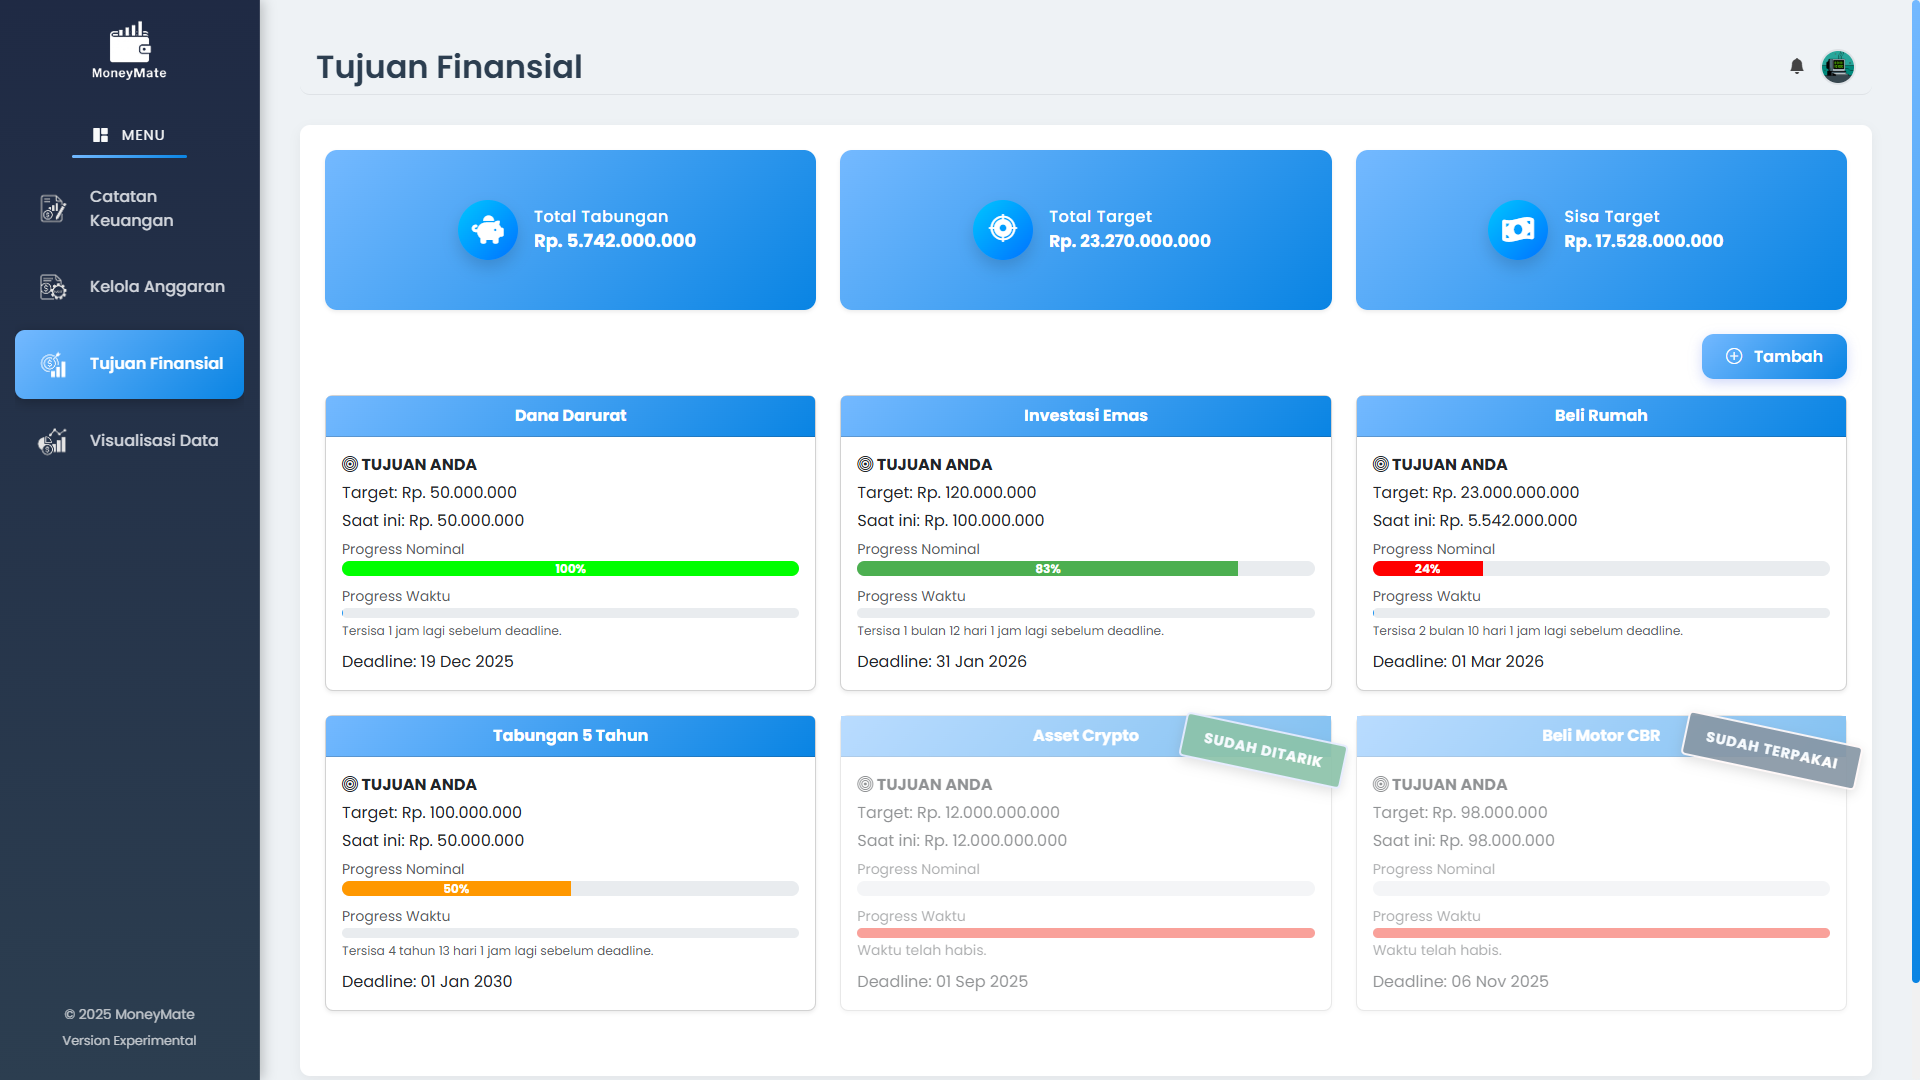Viewport: 1920px width, 1080px height.
Task: Click the SUDAH DITARIK stamp badge
Action: [x=1262, y=750]
